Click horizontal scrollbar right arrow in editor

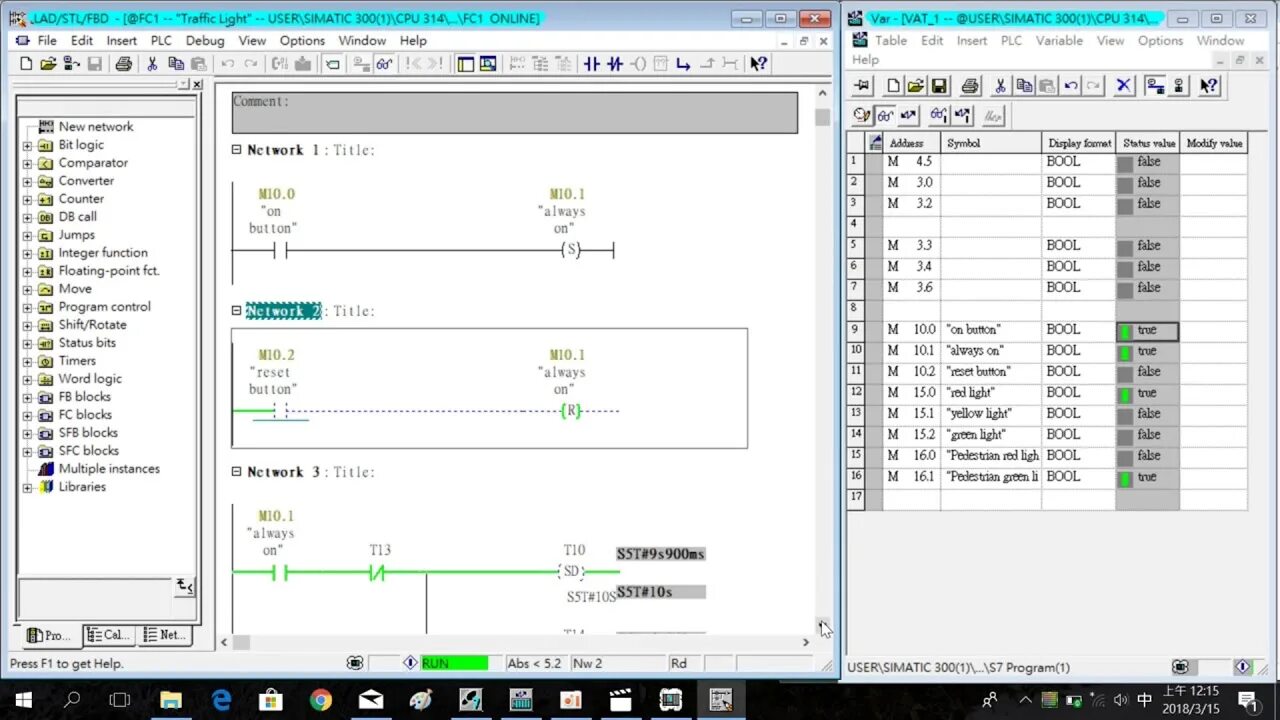[806, 642]
